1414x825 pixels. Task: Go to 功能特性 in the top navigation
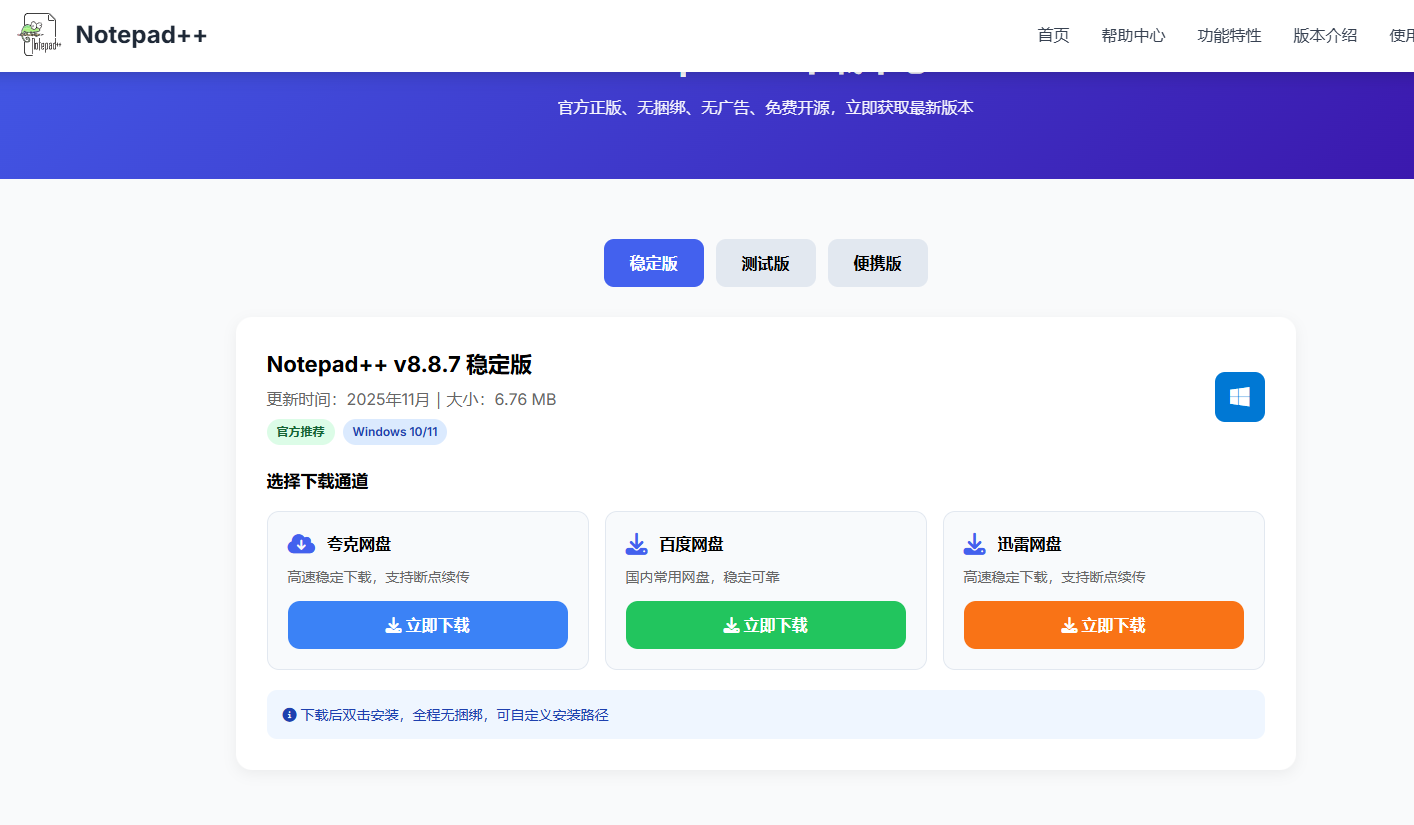coord(1229,35)
